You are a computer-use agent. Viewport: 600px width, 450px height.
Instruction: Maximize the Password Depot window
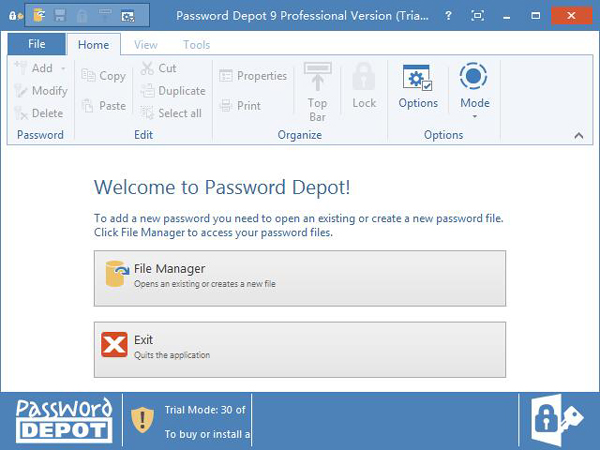point(536,16)
